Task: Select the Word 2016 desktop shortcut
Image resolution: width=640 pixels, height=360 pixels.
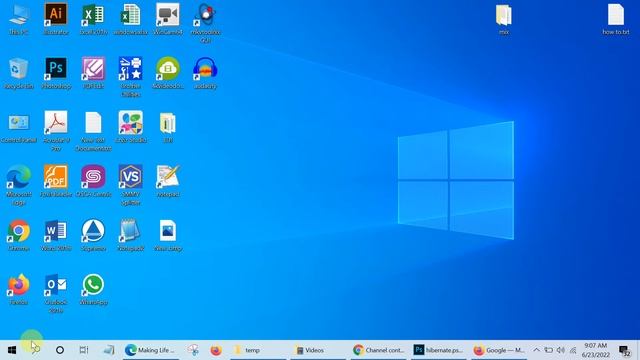Action: point(56,235)
